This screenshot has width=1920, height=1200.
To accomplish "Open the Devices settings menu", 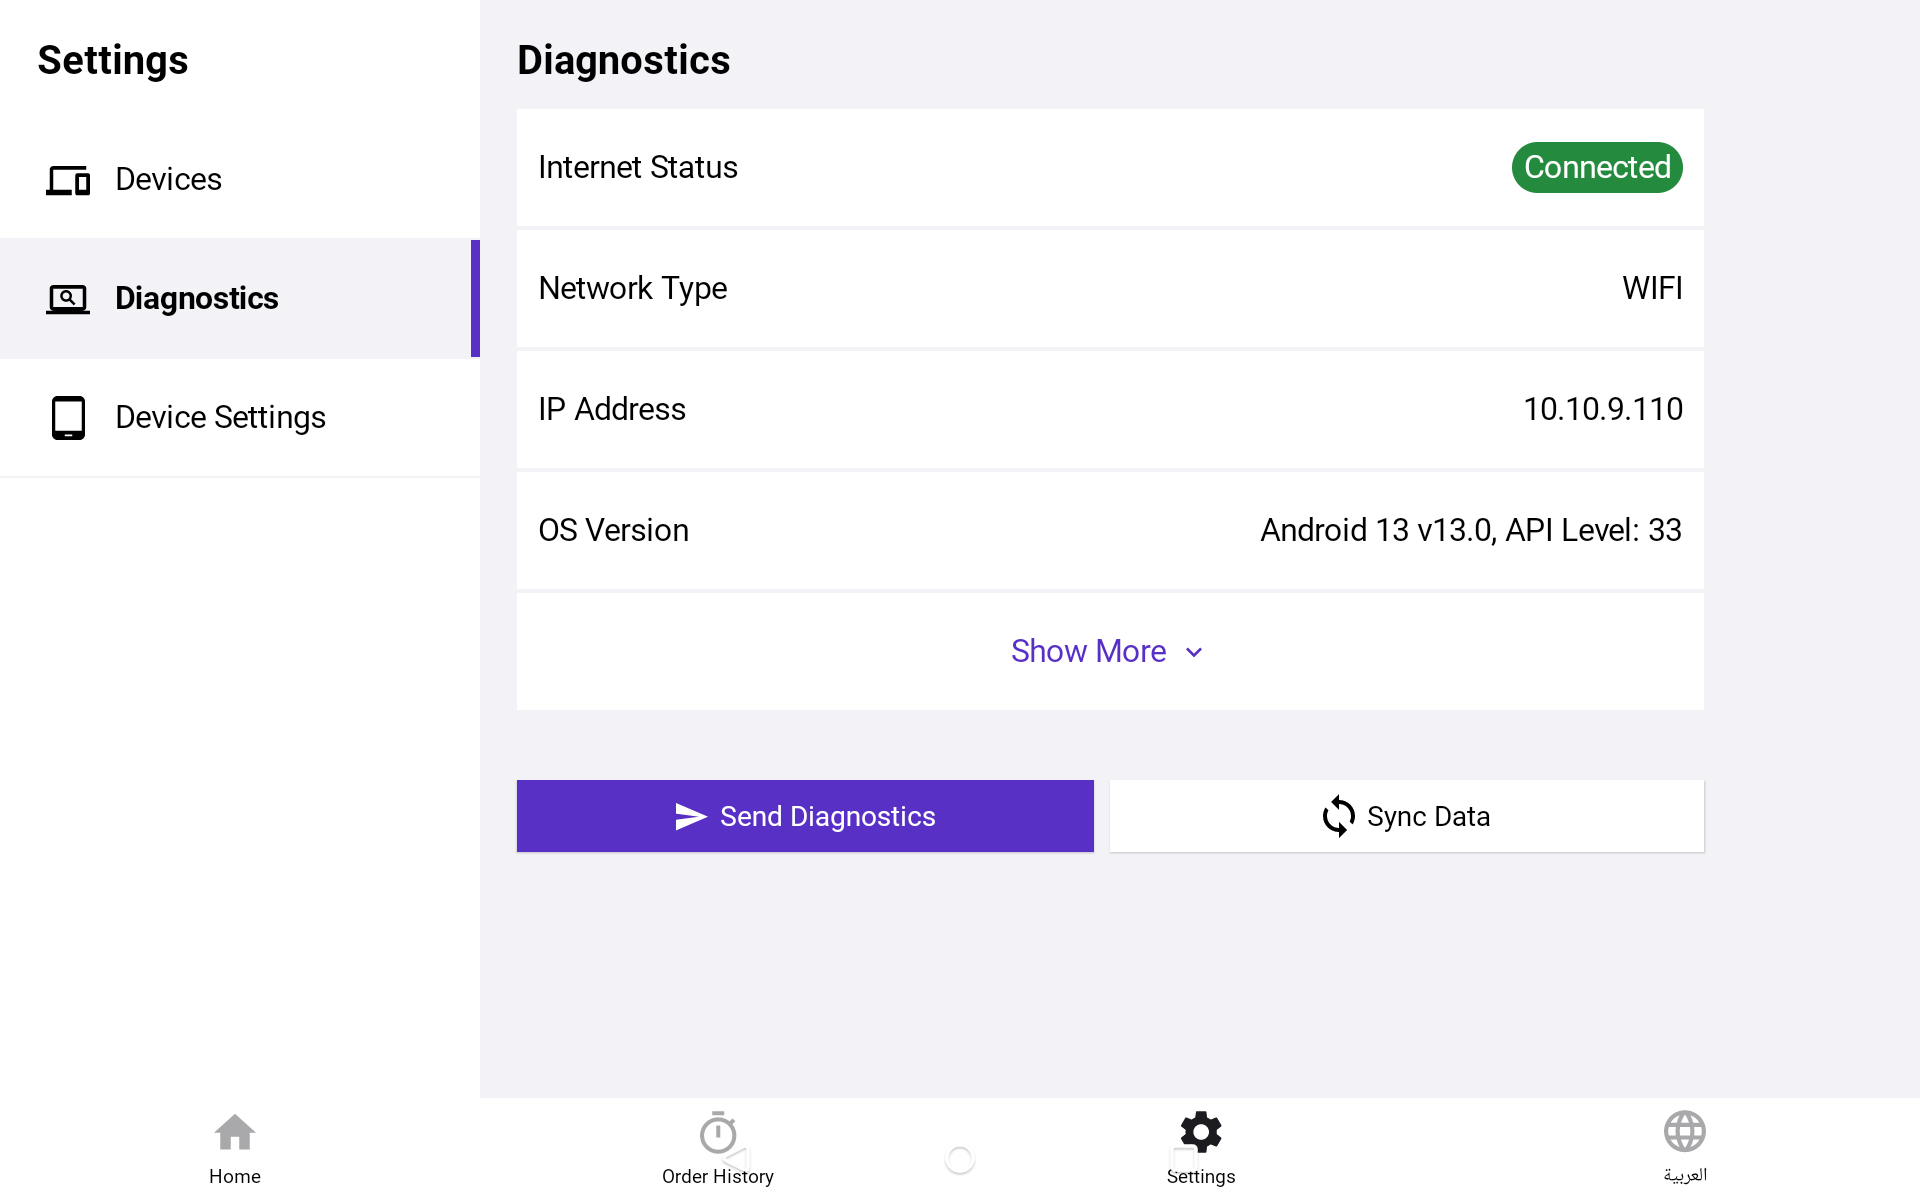I will (x=169, y=180).
